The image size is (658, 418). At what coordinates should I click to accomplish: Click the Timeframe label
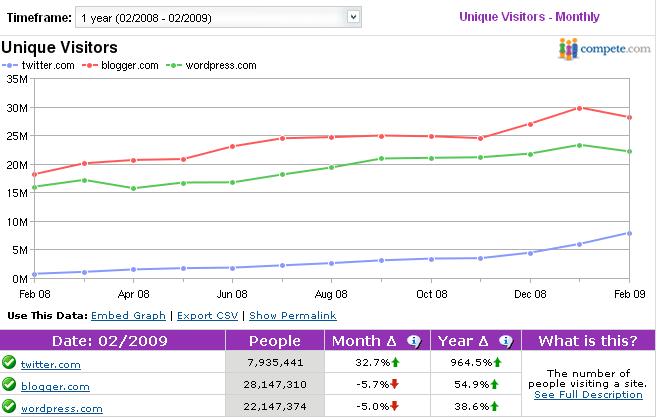pos(39,18)
